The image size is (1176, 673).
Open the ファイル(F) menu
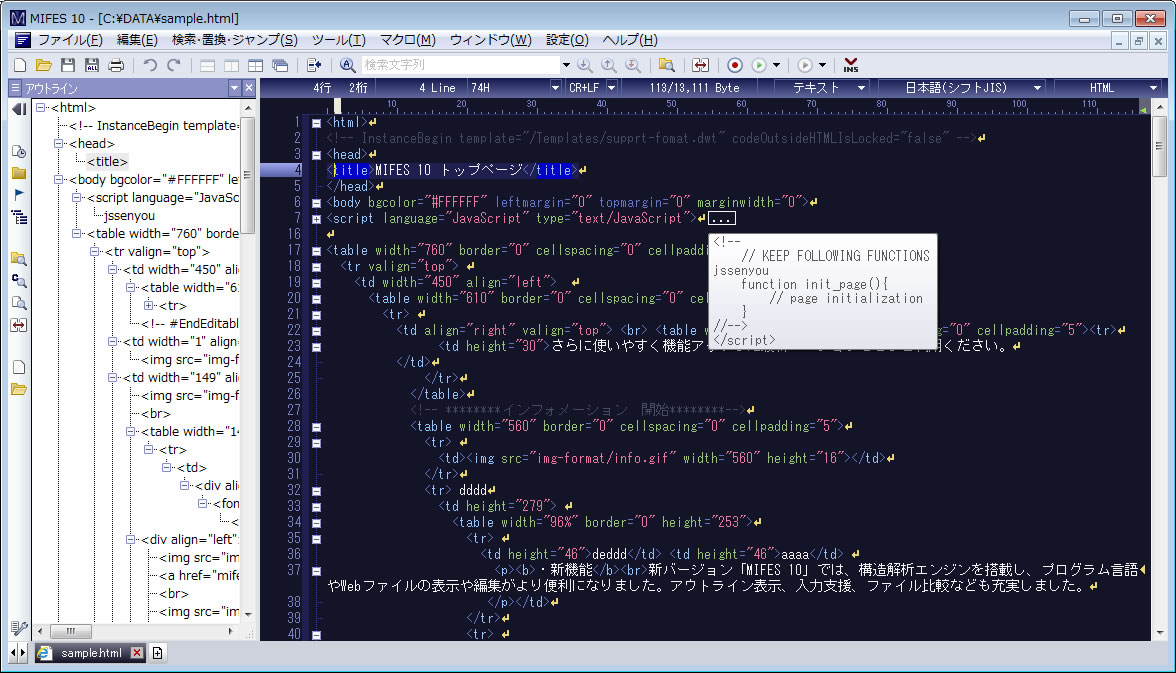coord(70,40)
